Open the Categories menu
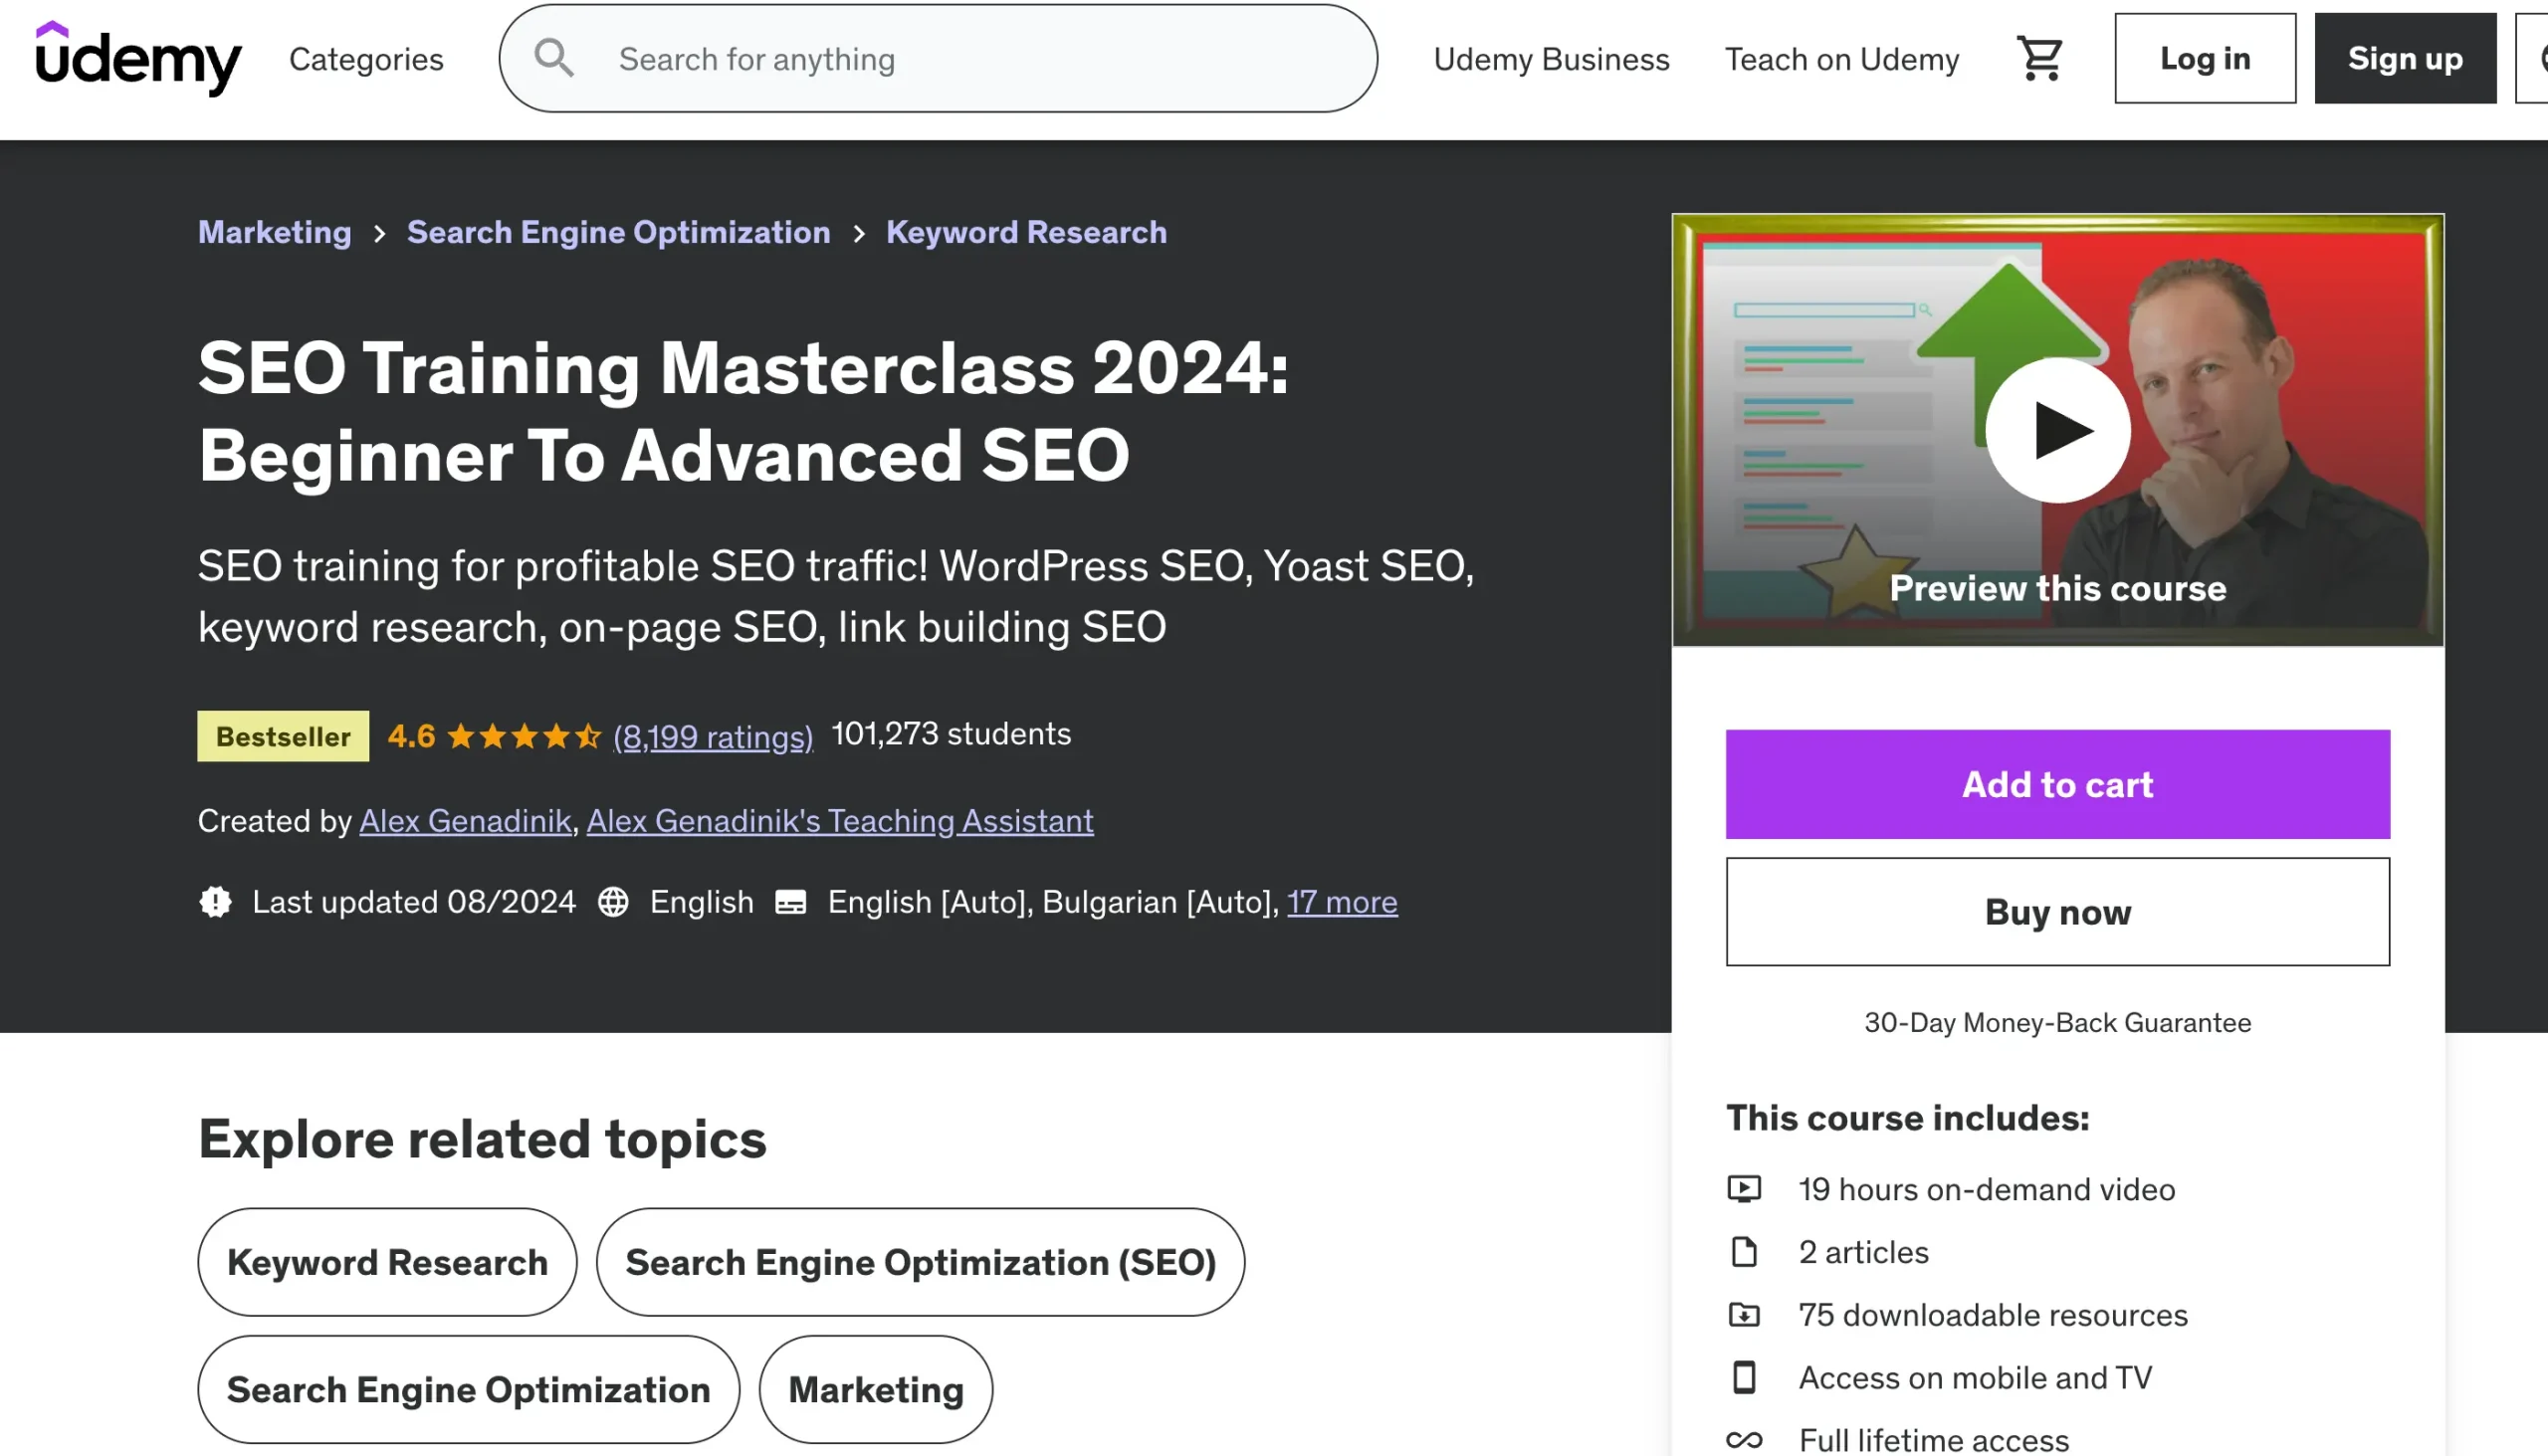2548x1456 pixels. pyautogui.click(x=366, y=59)
